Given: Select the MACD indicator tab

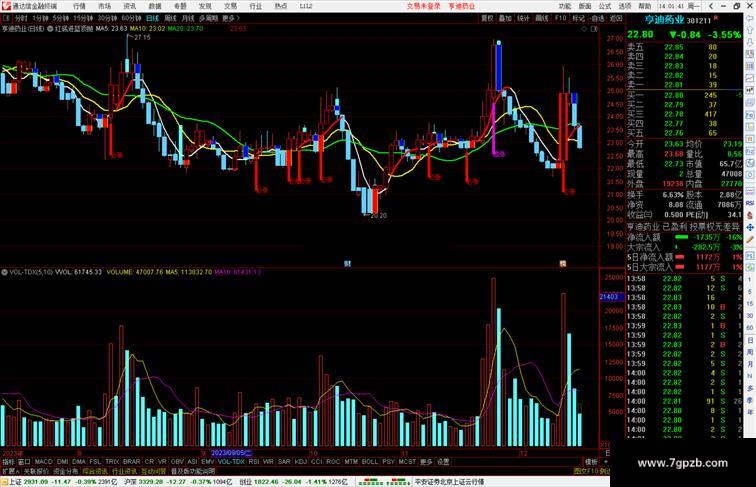Looking at the screenshot, I should point(43,462).
